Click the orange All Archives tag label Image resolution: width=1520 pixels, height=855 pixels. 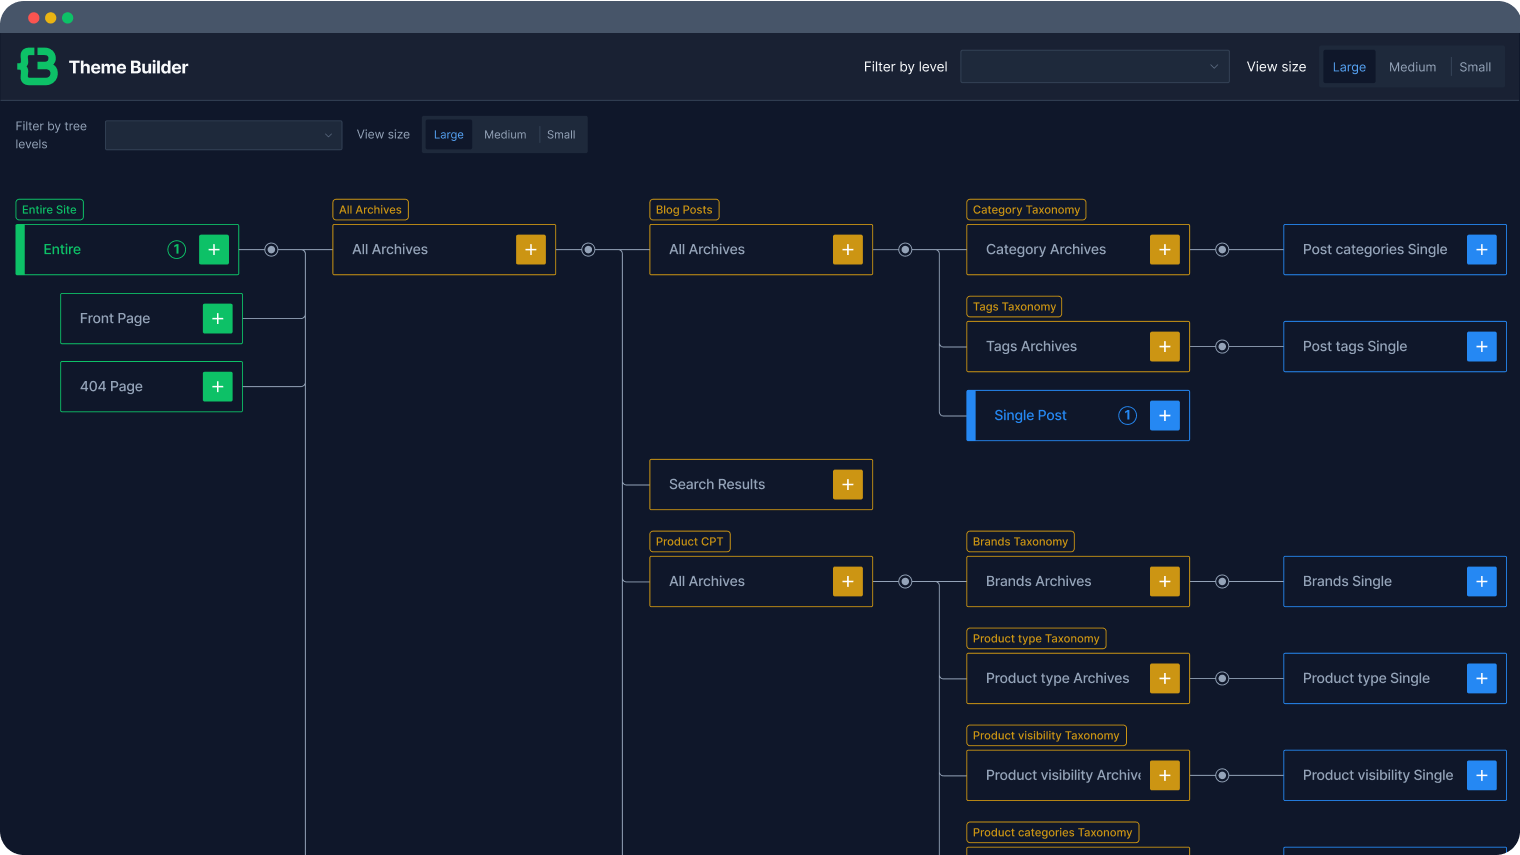(370, 210)
